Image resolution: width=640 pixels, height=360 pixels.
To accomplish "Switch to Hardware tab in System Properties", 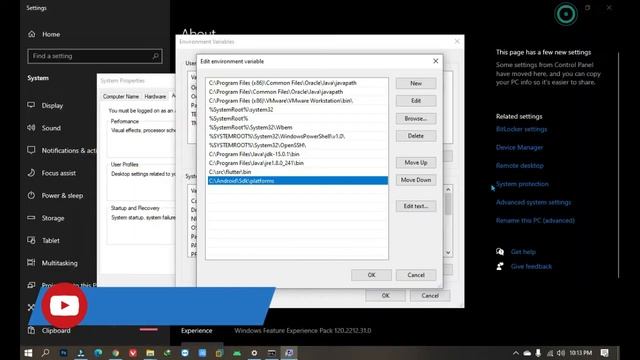I will [155, 96].
